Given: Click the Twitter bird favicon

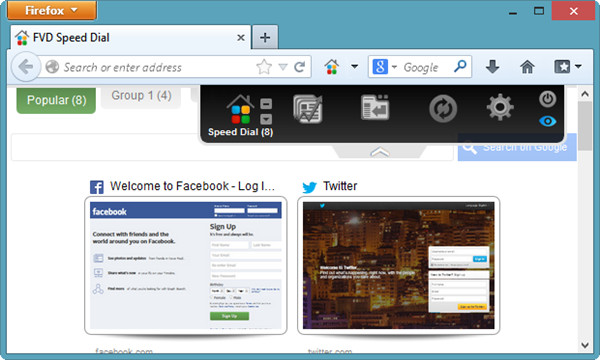Looking at the screenshot, I should pyautogui.click(x=309, y=187).
